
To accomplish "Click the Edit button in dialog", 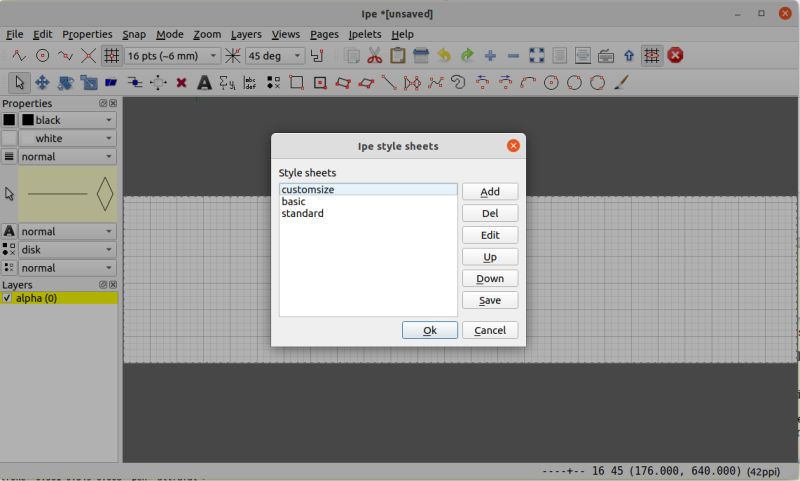I will click(x=490, y=235).
